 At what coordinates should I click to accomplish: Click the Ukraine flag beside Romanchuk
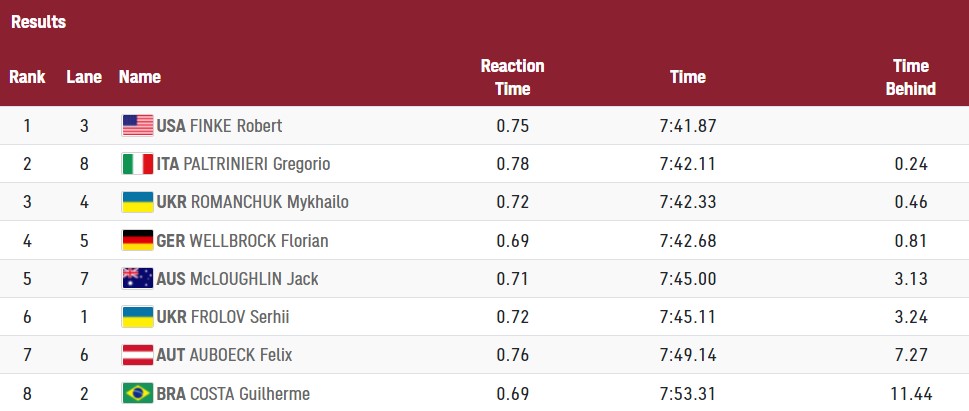(137, 202)
